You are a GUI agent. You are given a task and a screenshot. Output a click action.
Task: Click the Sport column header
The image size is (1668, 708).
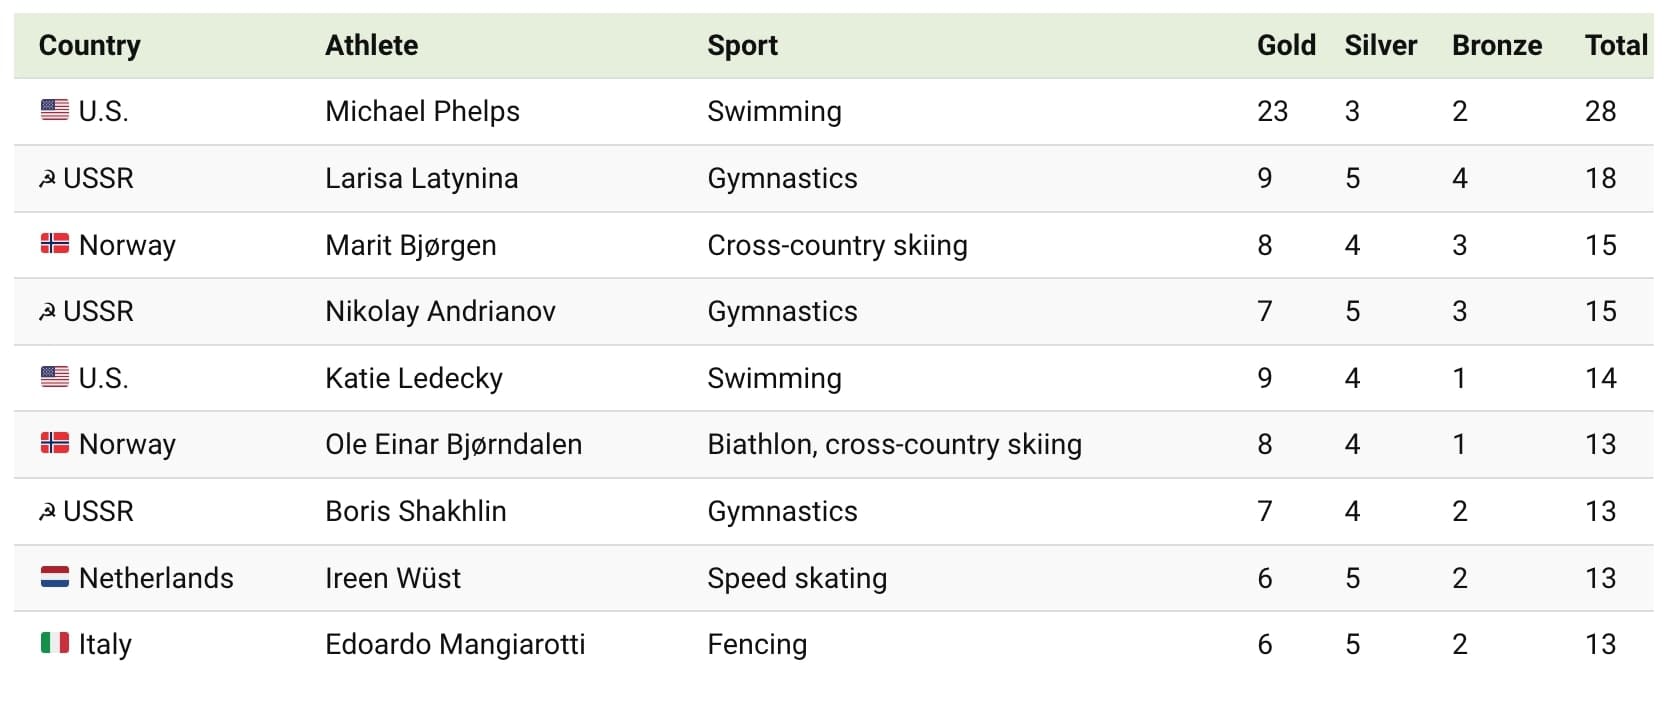(742, 45)
